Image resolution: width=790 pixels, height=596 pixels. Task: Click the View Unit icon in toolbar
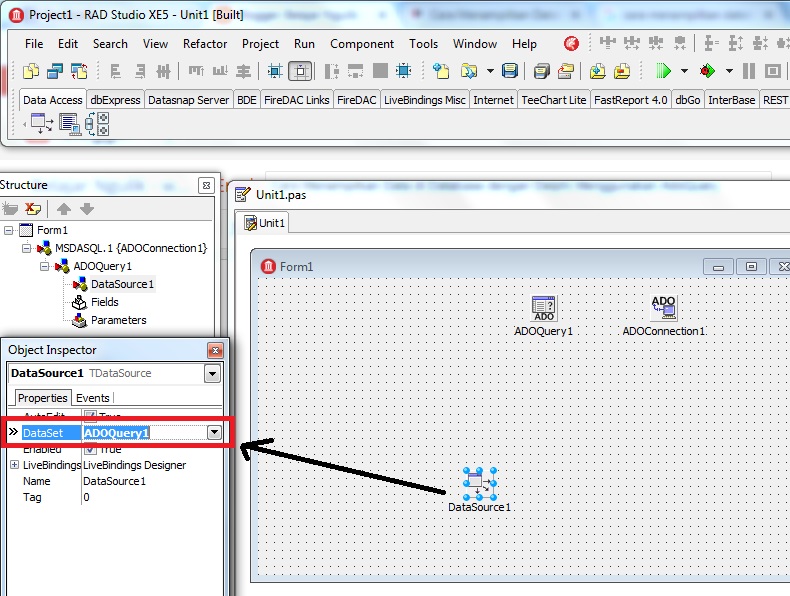pos(31,71)
